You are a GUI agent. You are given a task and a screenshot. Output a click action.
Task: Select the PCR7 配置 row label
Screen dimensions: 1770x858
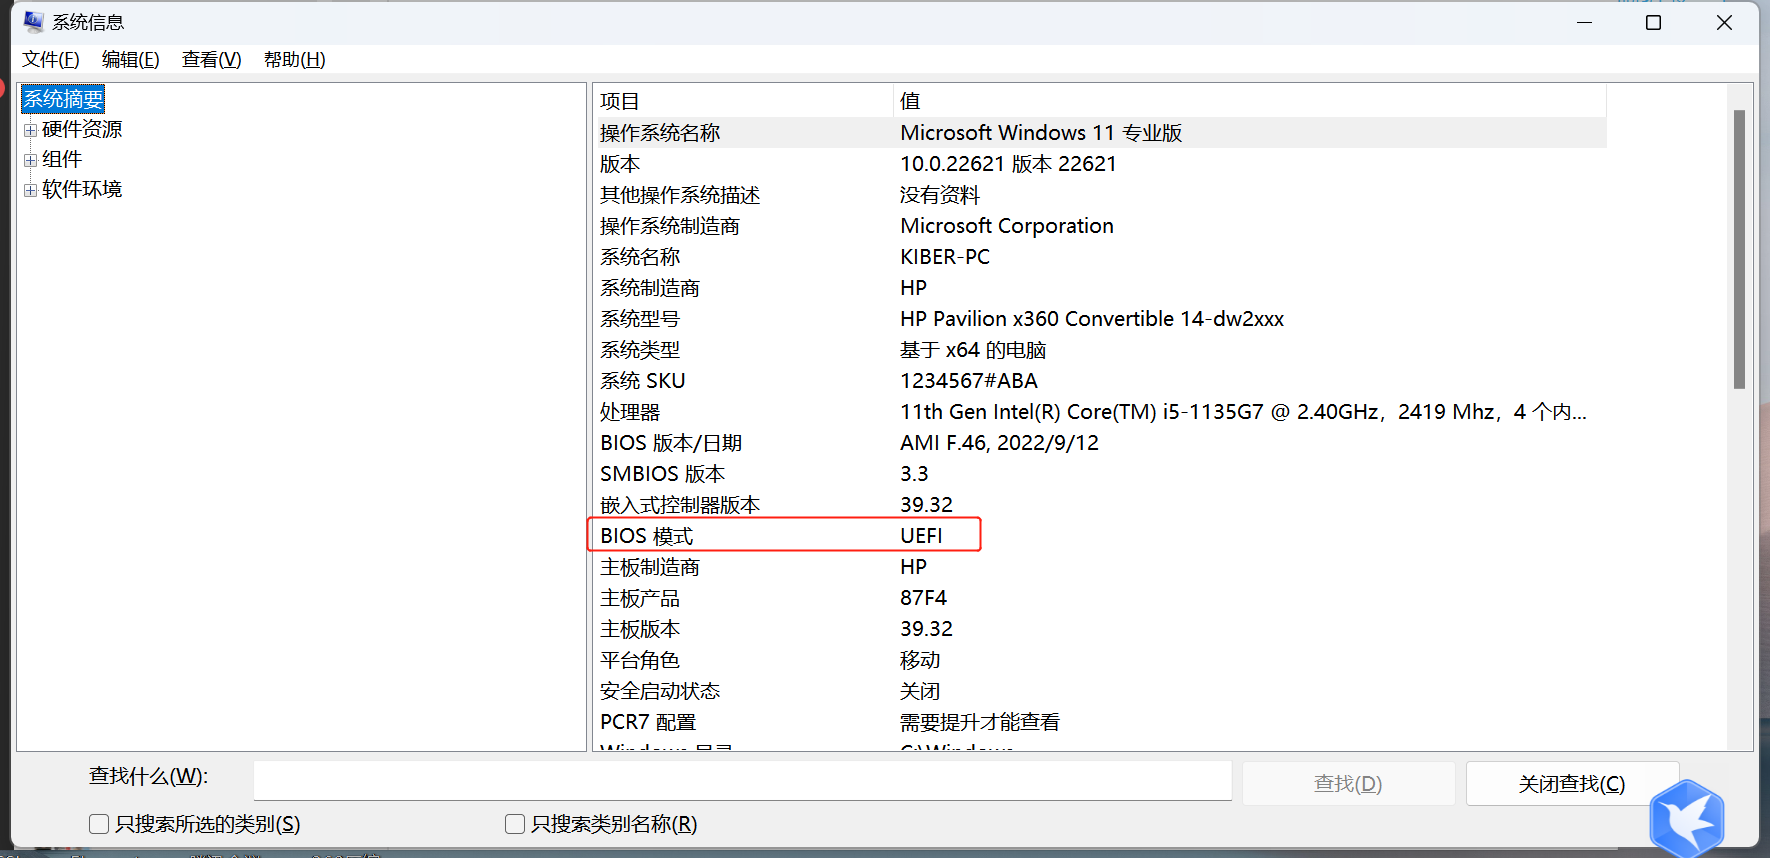(648, 722)
